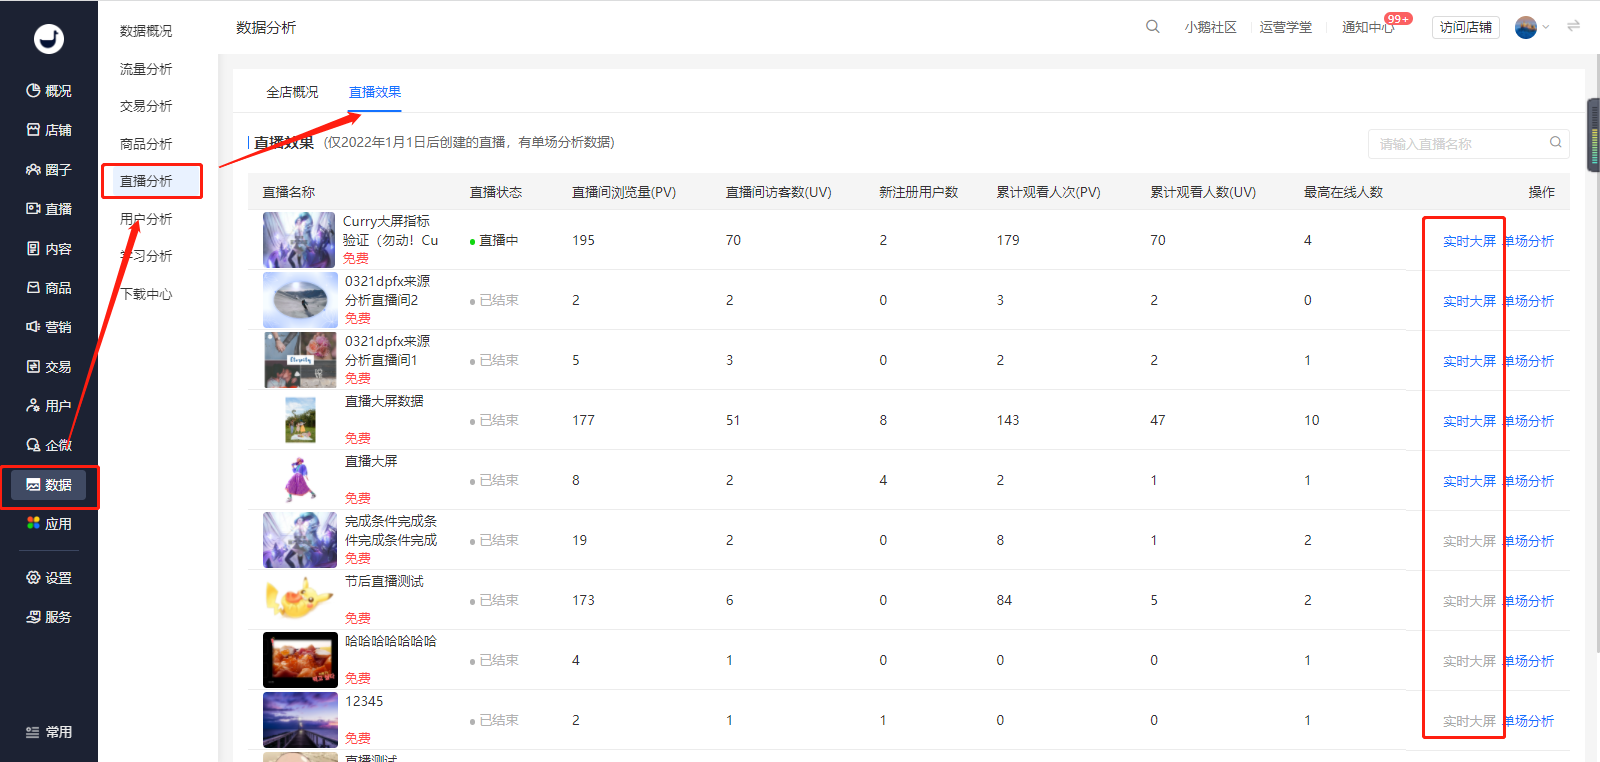The image size is (1600, 762).
Task: Click the 访问店铺 button
Action: [1466, 27]
